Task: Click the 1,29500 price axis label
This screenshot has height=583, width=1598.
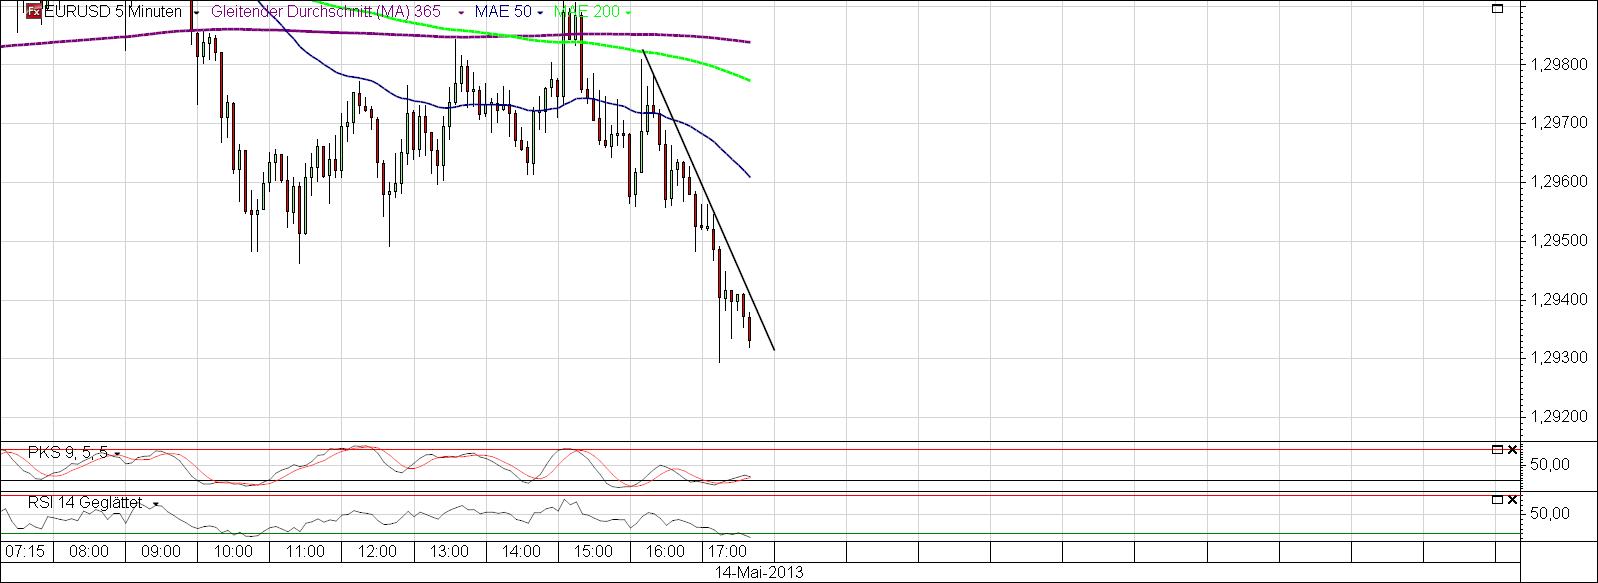Action: coord(1558,241)
